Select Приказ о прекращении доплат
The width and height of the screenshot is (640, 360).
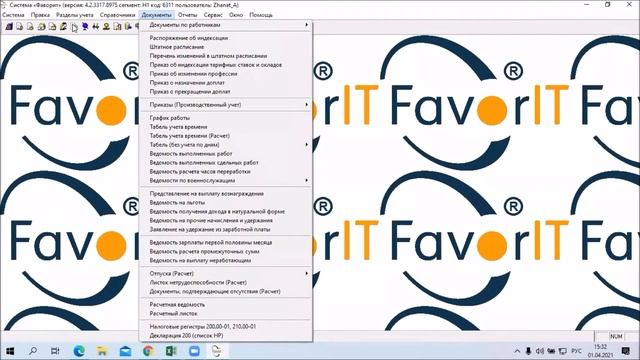tap(226, 92)
